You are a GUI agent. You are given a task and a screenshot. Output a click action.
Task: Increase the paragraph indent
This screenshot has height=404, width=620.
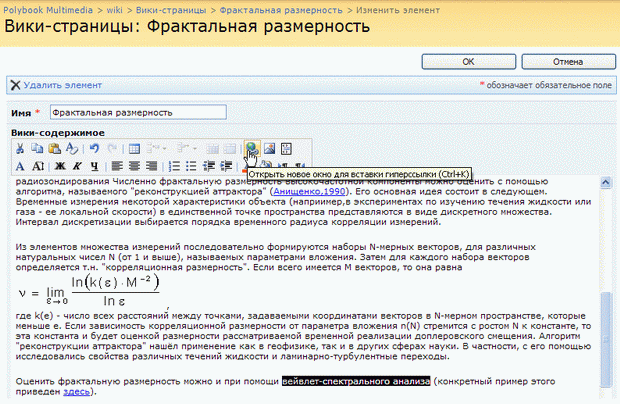[226, 166]
